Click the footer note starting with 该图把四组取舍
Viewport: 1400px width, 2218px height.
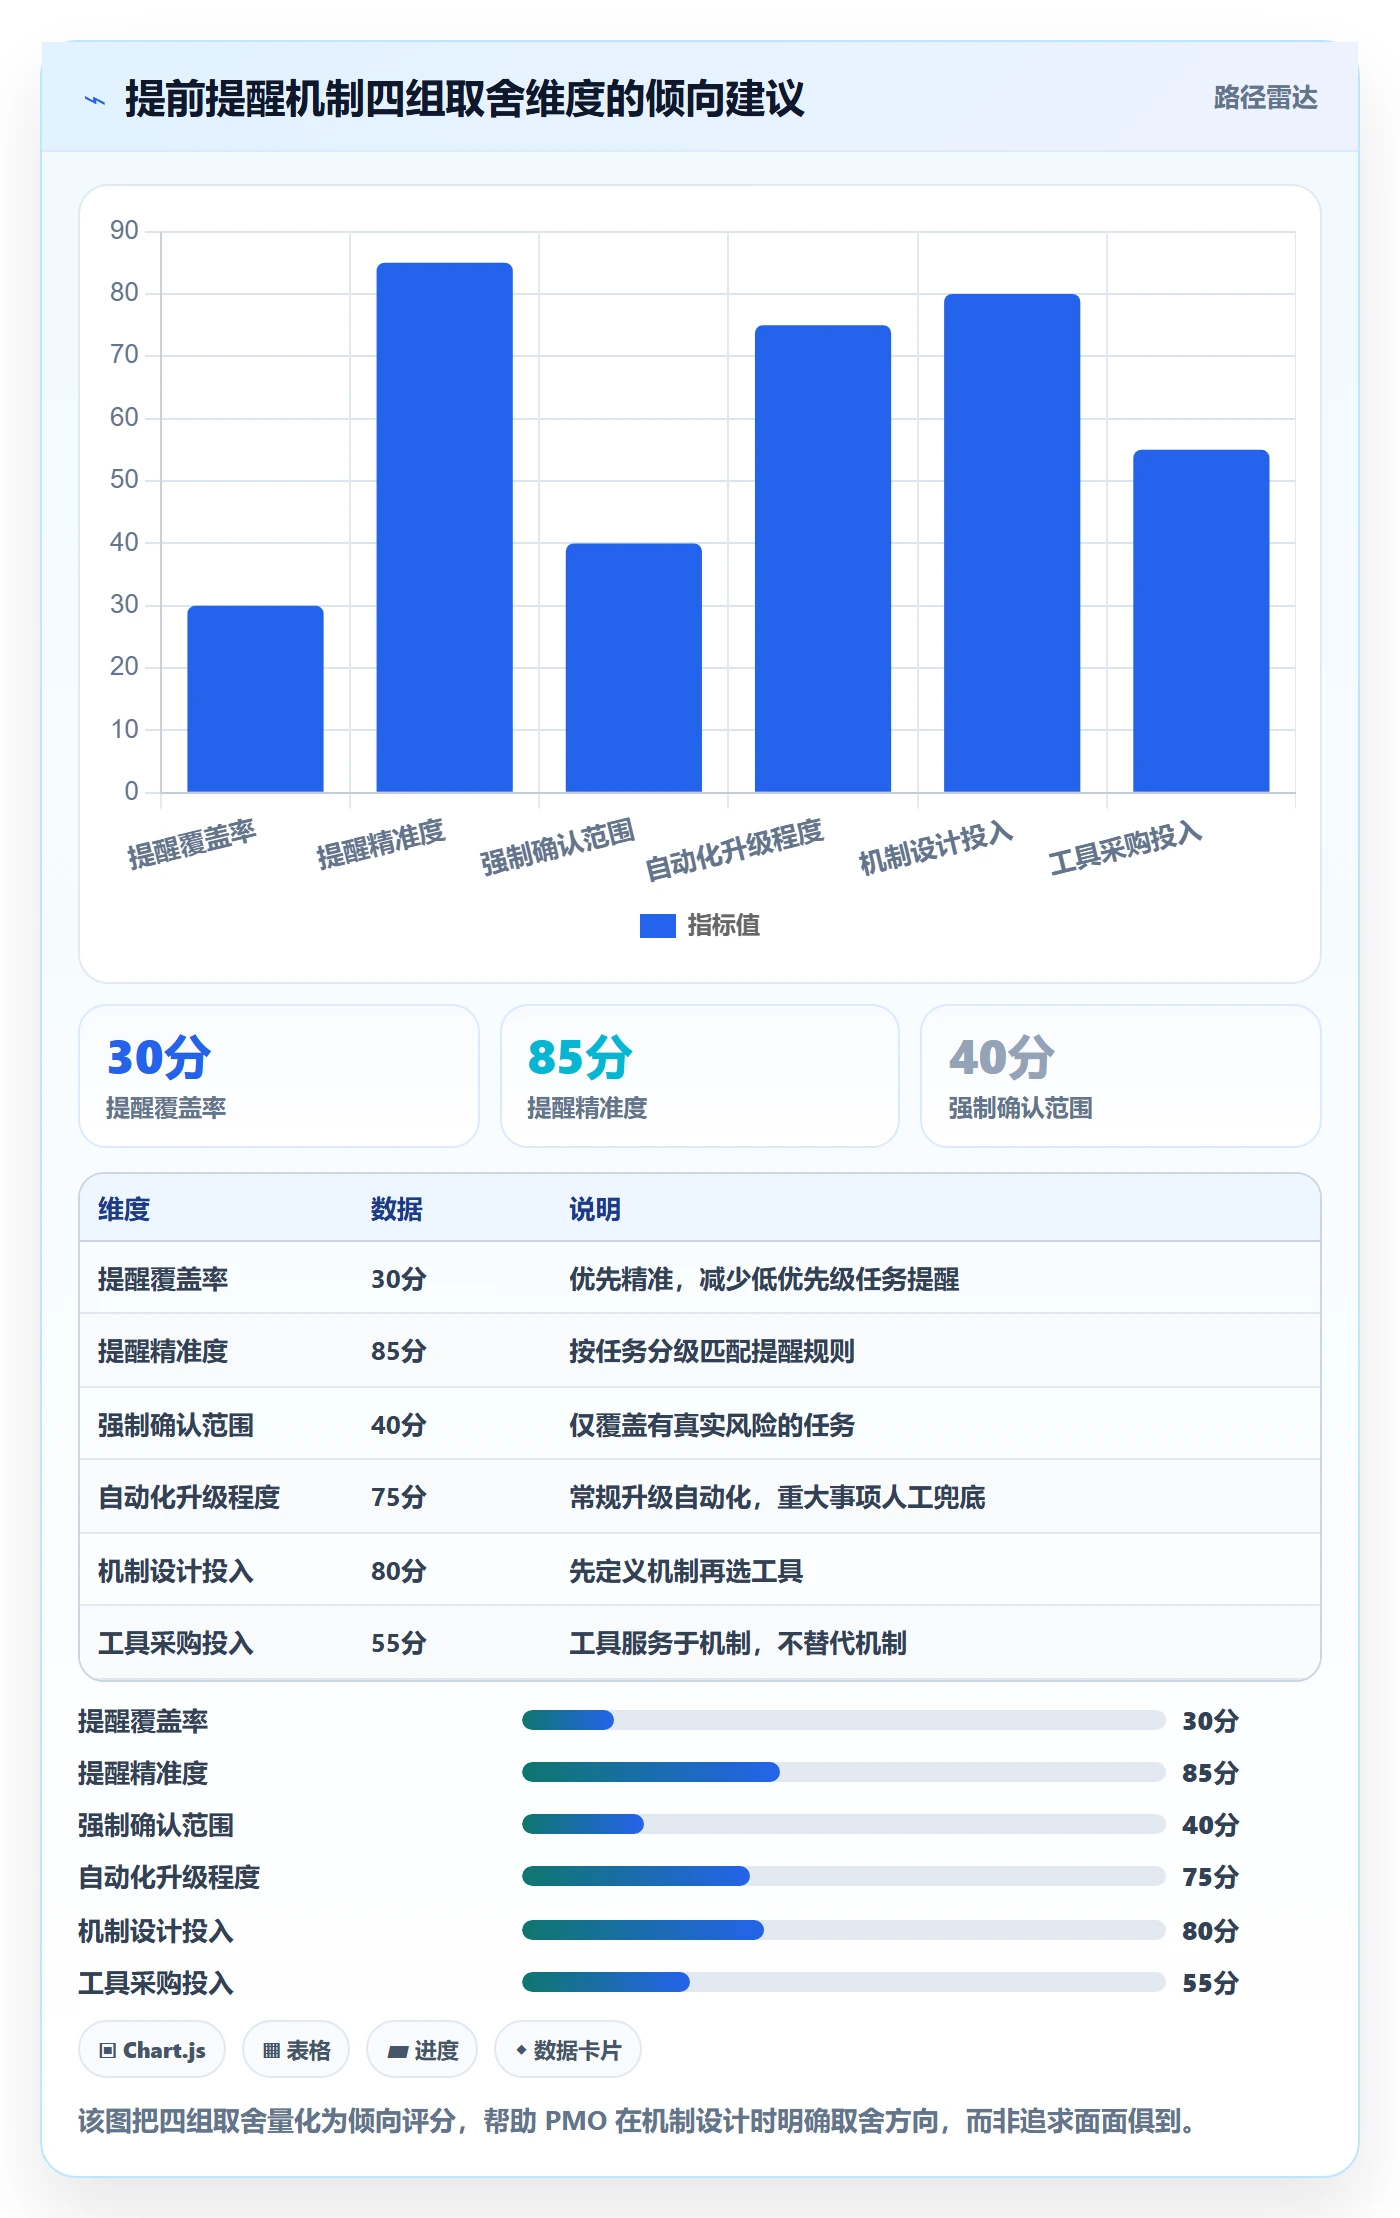tap(640, 2121)
